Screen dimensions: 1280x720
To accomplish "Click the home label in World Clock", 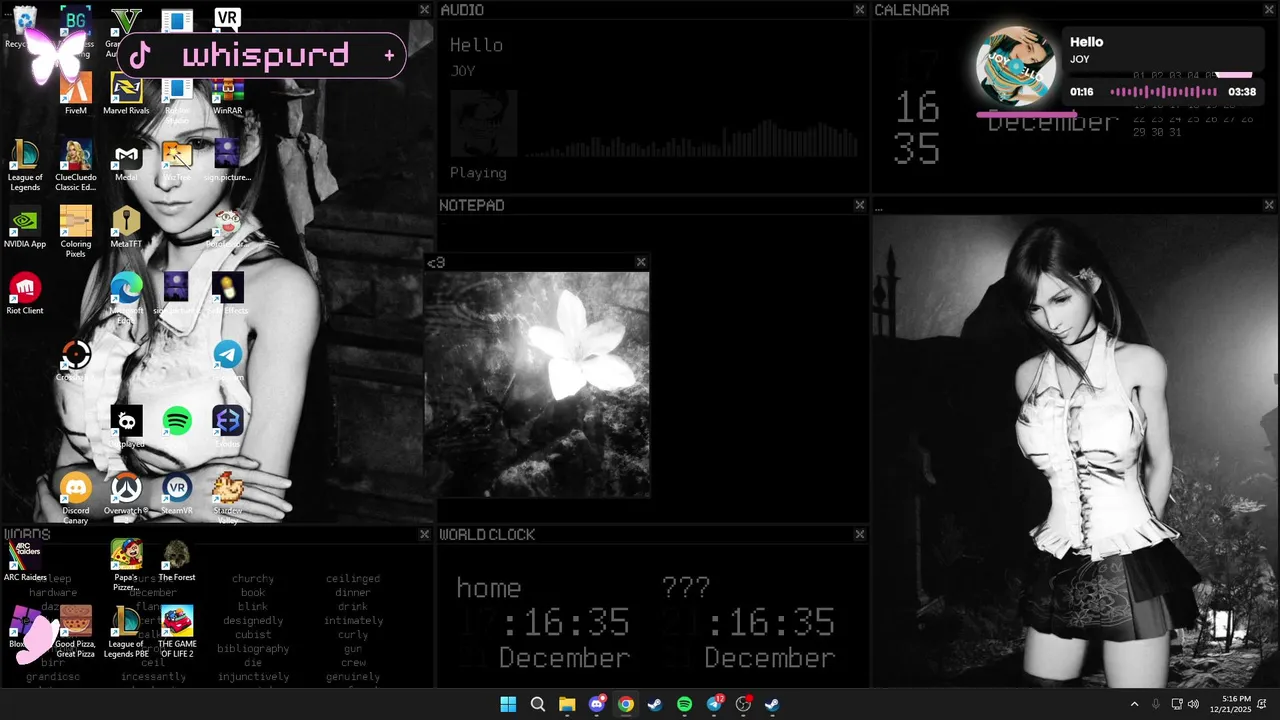I will pyautogui.click(x=489, y=588).
